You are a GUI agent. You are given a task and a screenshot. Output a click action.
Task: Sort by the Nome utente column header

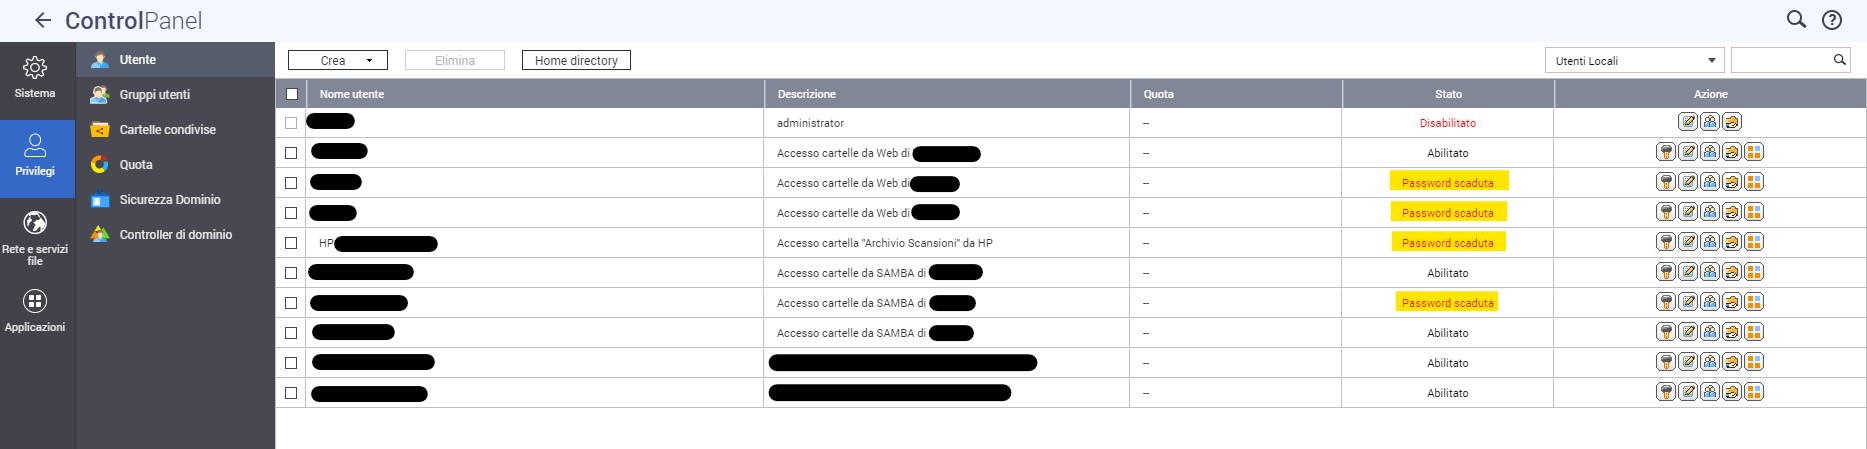352,94
